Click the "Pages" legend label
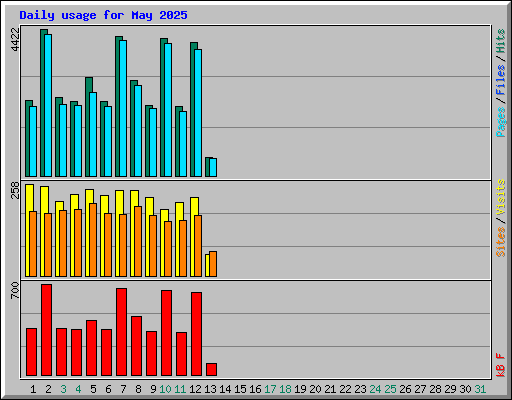Image resolution: width=512 pixels, height=400 pixels. [x=500, y=122]
